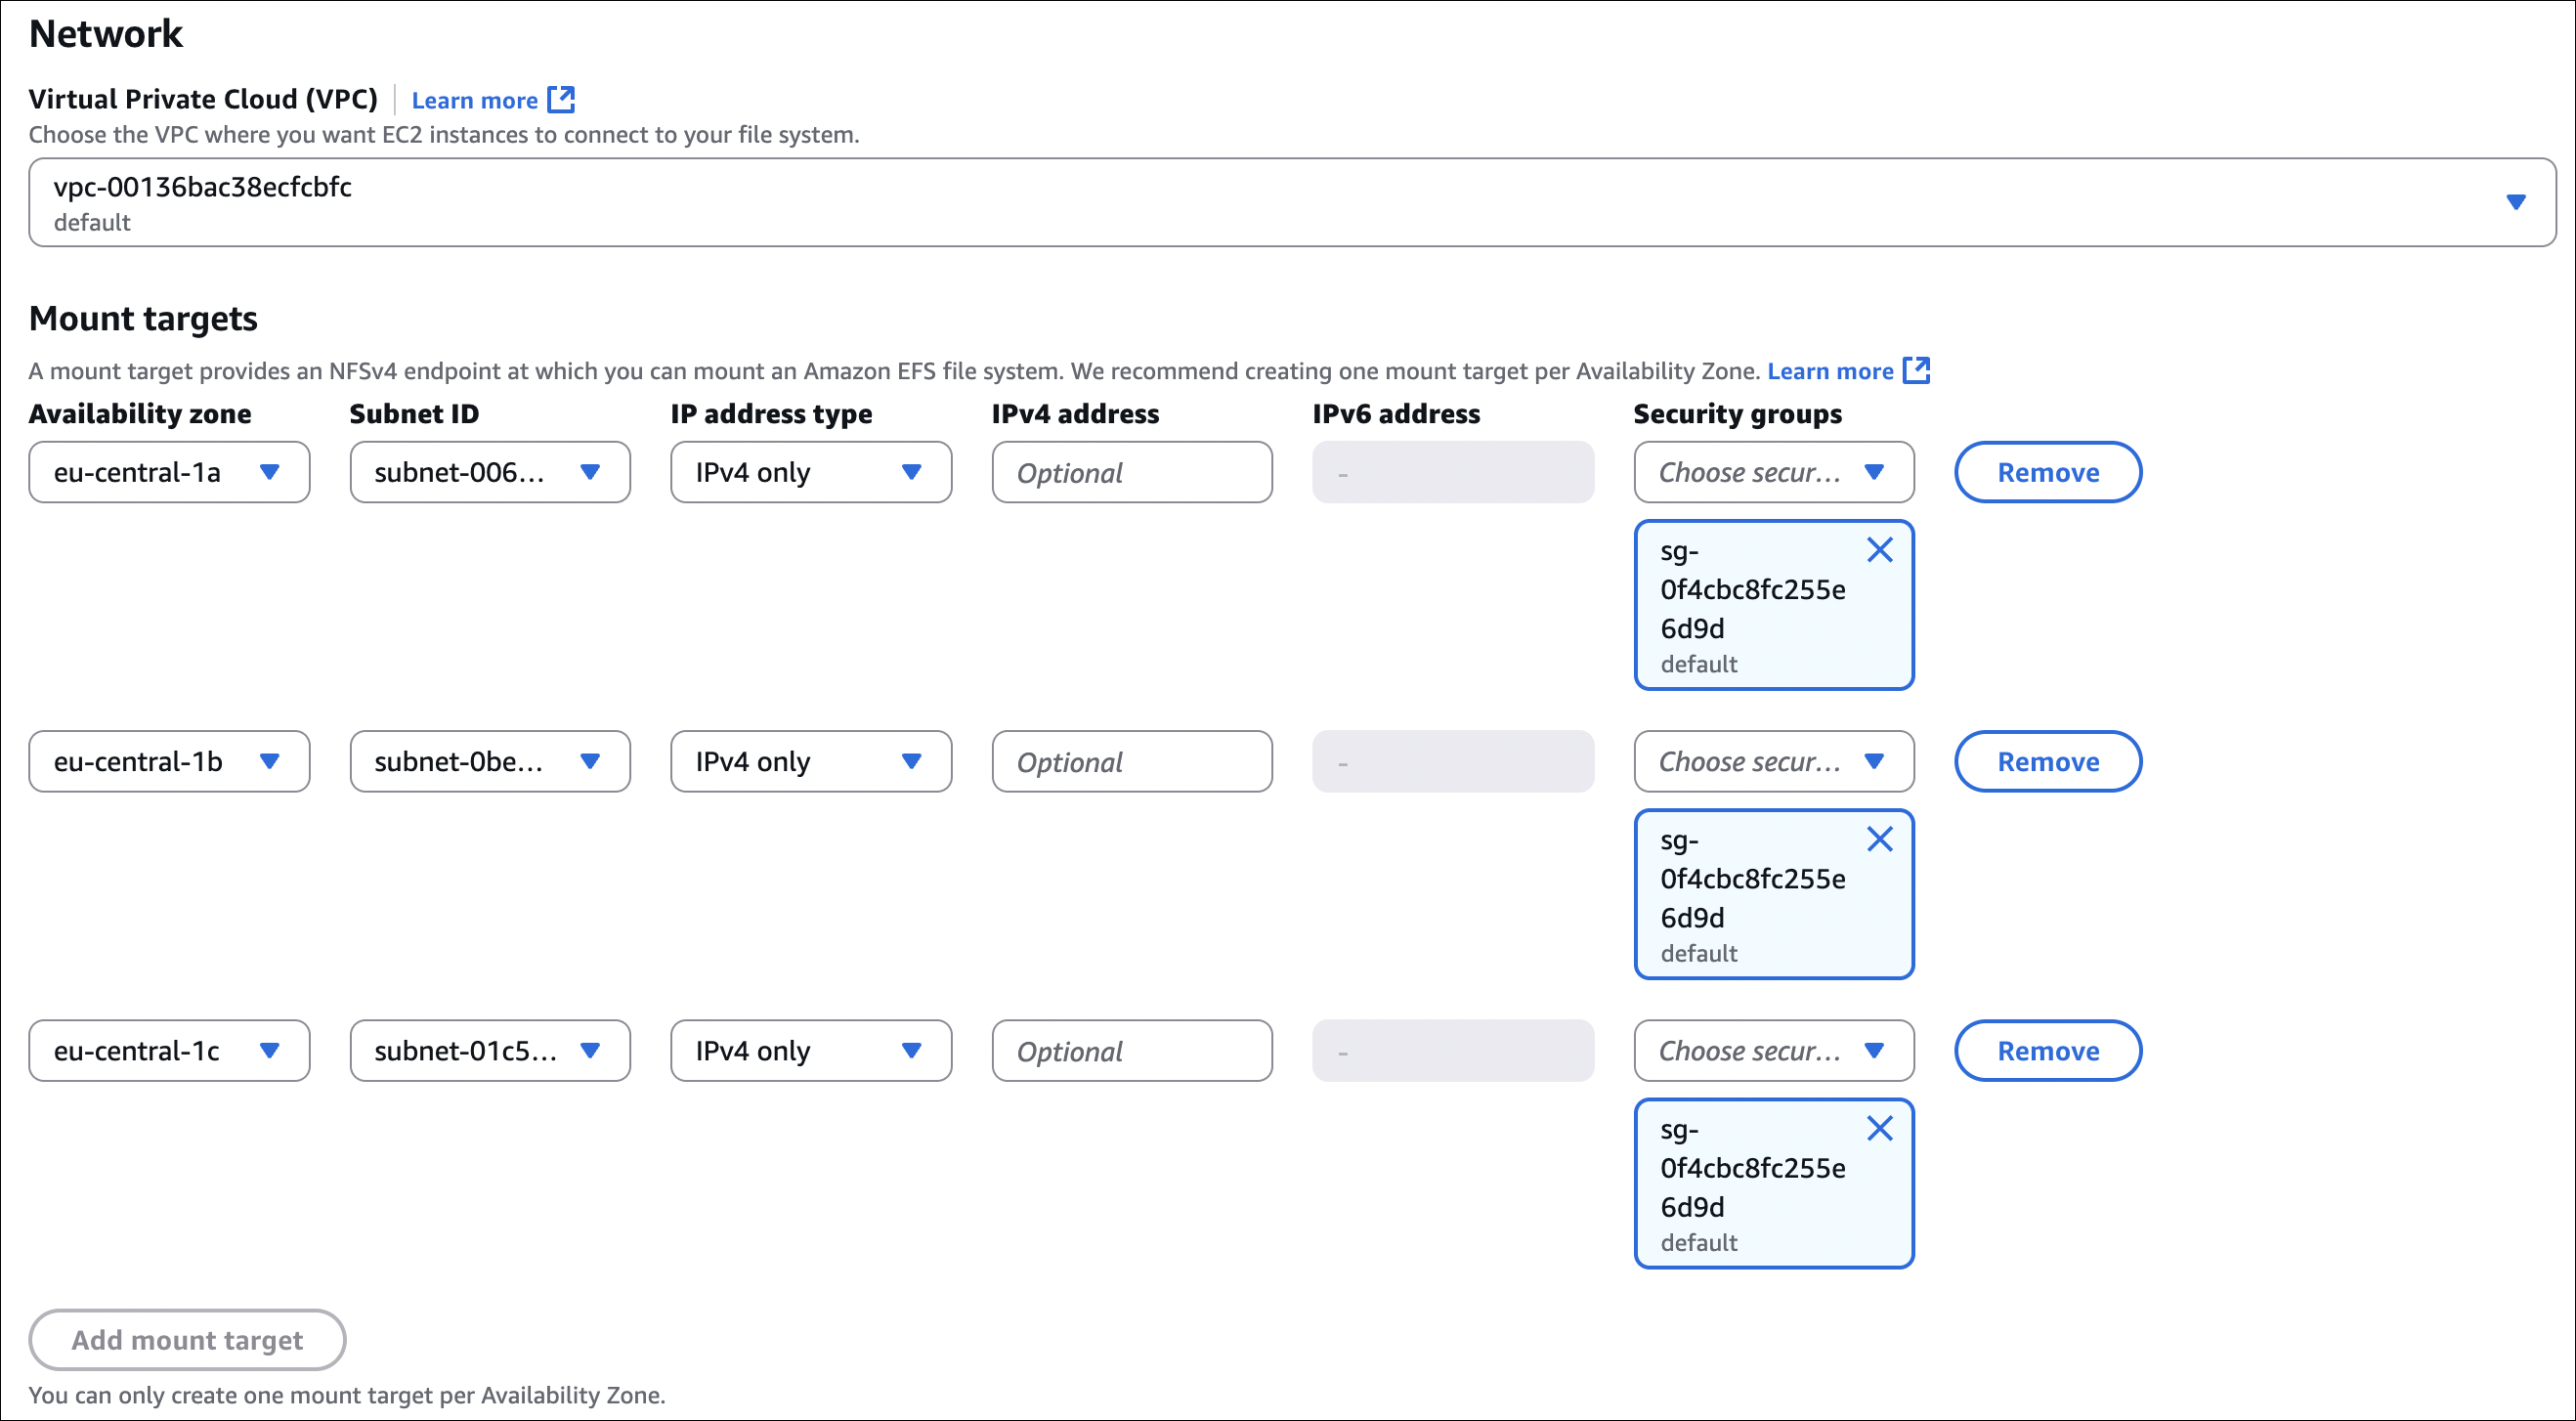Remove security group tag in eu-central-1b row
This screenshot has height=1421, width=2576.
point(1879,839)
